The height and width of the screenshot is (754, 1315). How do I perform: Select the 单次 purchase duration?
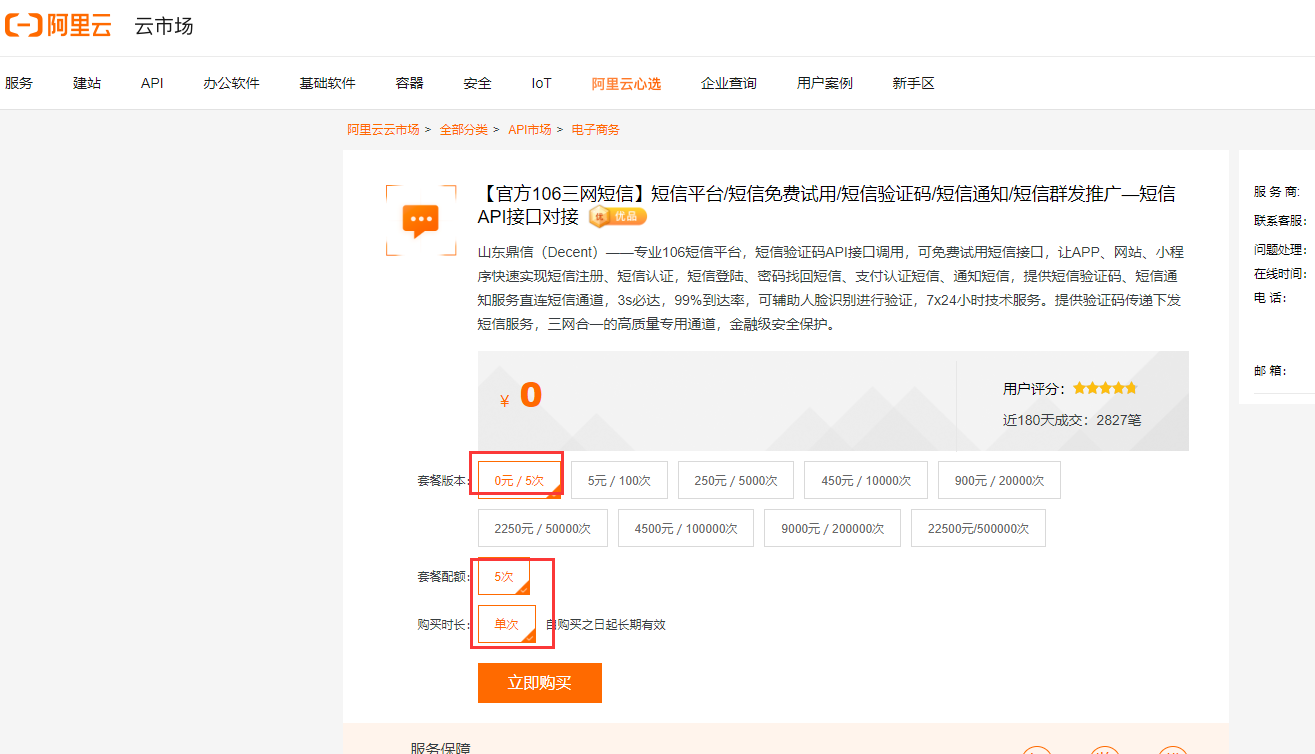(507, 624)
